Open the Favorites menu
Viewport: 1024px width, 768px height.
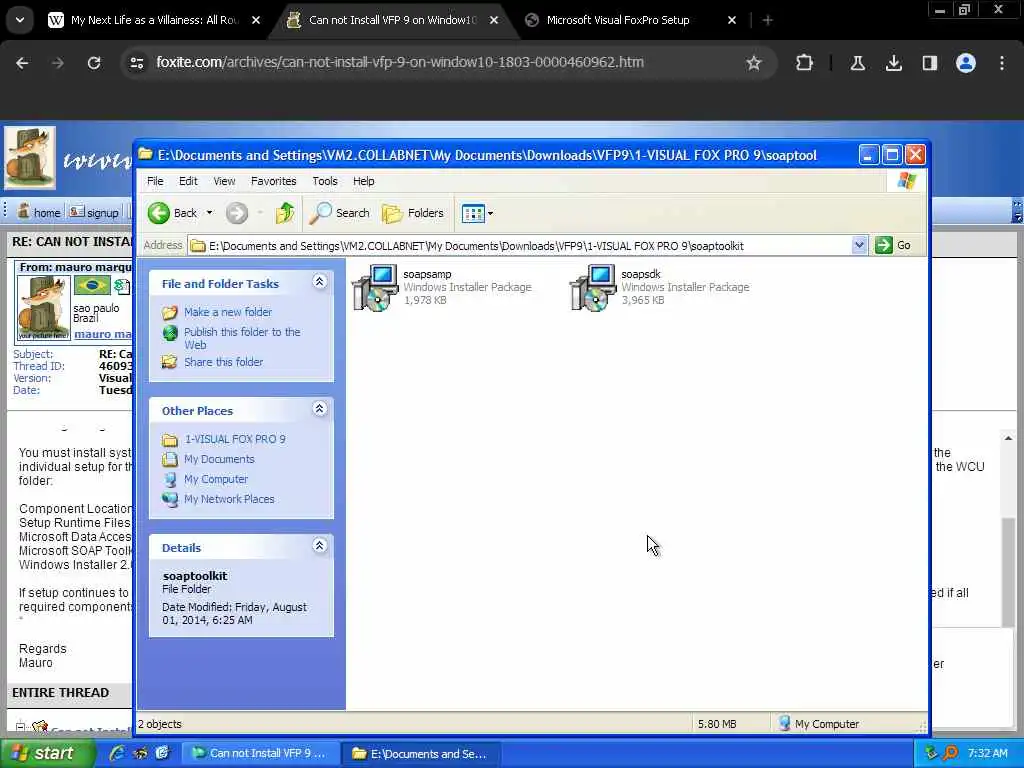(x=274, y=181)
